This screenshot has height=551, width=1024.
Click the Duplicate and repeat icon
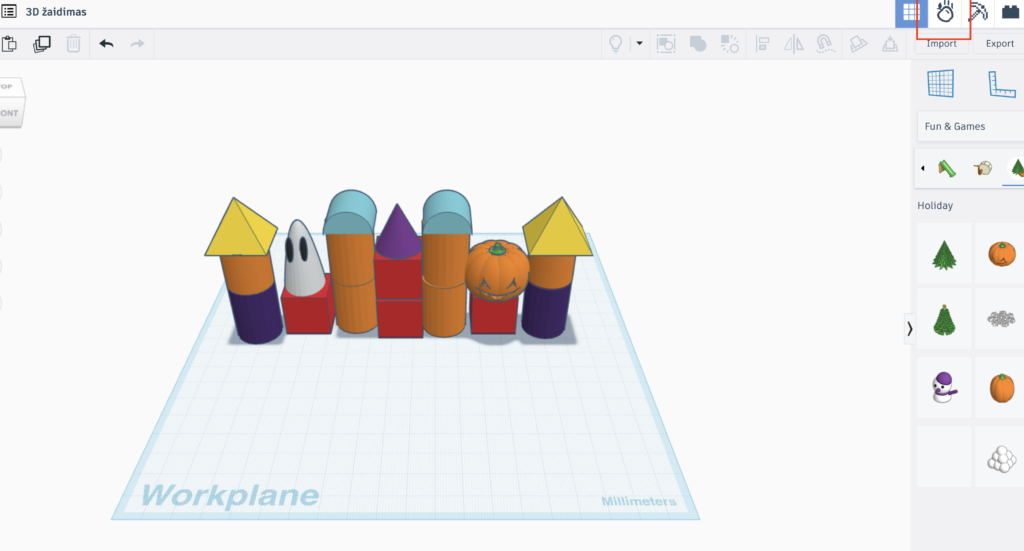[42, 44]
